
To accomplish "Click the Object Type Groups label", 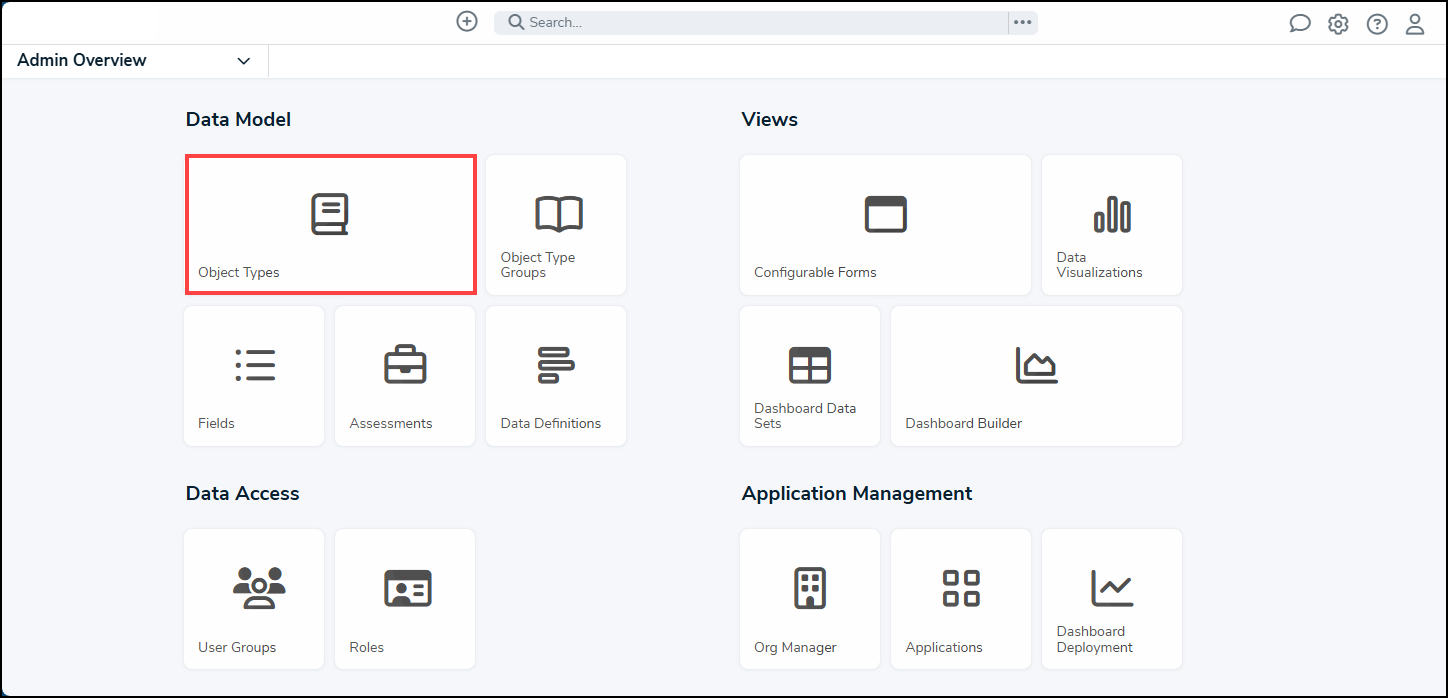I will pos(538,265).
